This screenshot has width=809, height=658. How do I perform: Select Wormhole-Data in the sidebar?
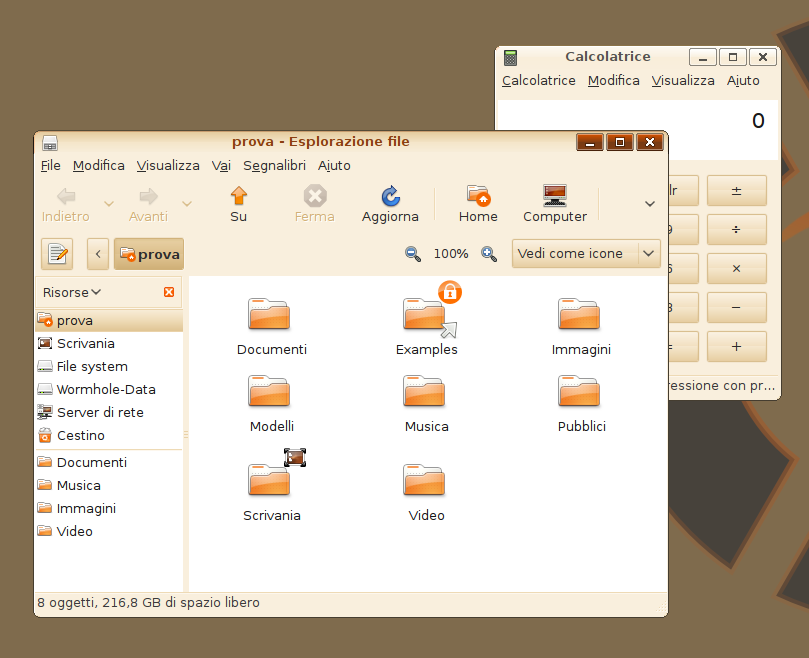[109, 389]
